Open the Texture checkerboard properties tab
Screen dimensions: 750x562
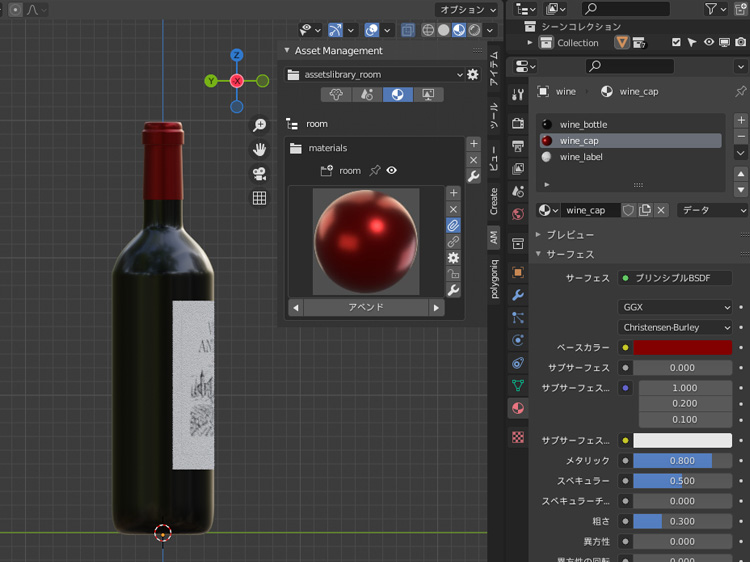518,437
